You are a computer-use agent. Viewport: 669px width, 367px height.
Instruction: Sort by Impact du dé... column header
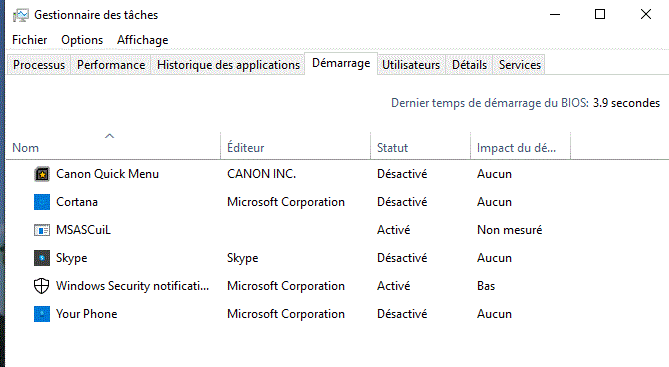click(520, 146)
